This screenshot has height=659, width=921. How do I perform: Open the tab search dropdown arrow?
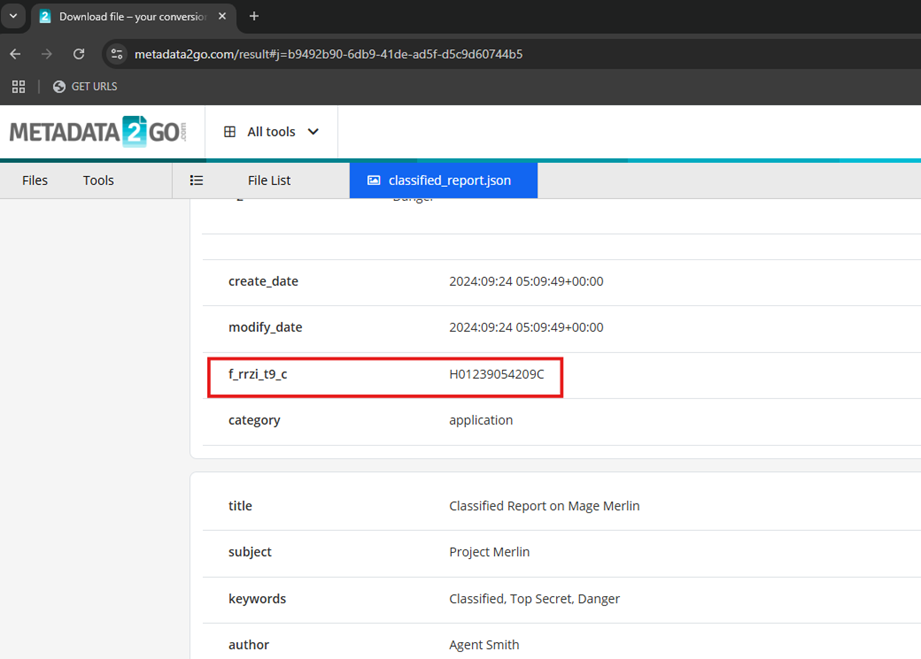tap(14, 16)
